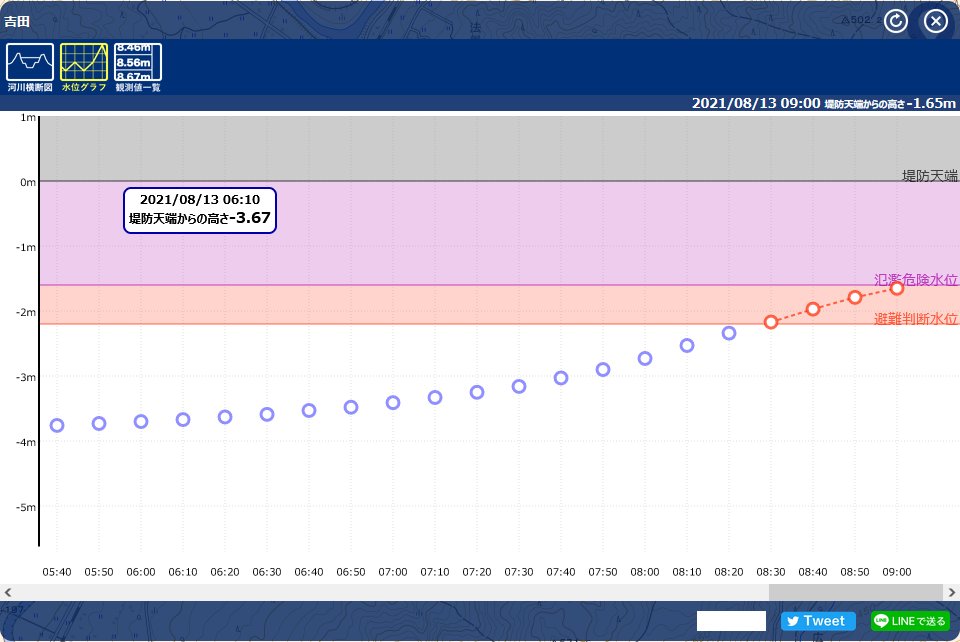Image resolution: width=960 pixels, height=642 pixels.
Task: Reload the graph with the refresh icon
Action: tap(896, 21)
